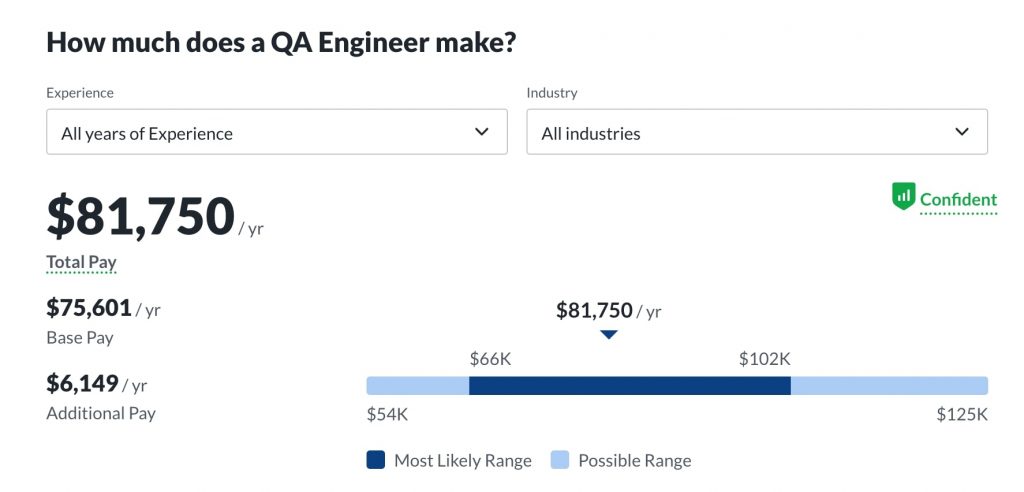Click right light-blue segment of salary bar

click(x=889, y=386)
